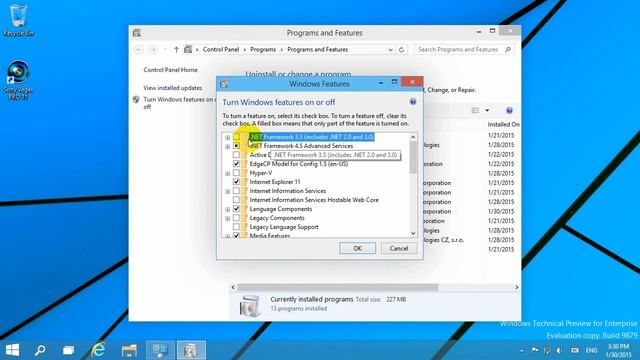This screenshot has height=360, width=640.
Task: Select the Windows Features taskbar button
Action: [191, 350]
